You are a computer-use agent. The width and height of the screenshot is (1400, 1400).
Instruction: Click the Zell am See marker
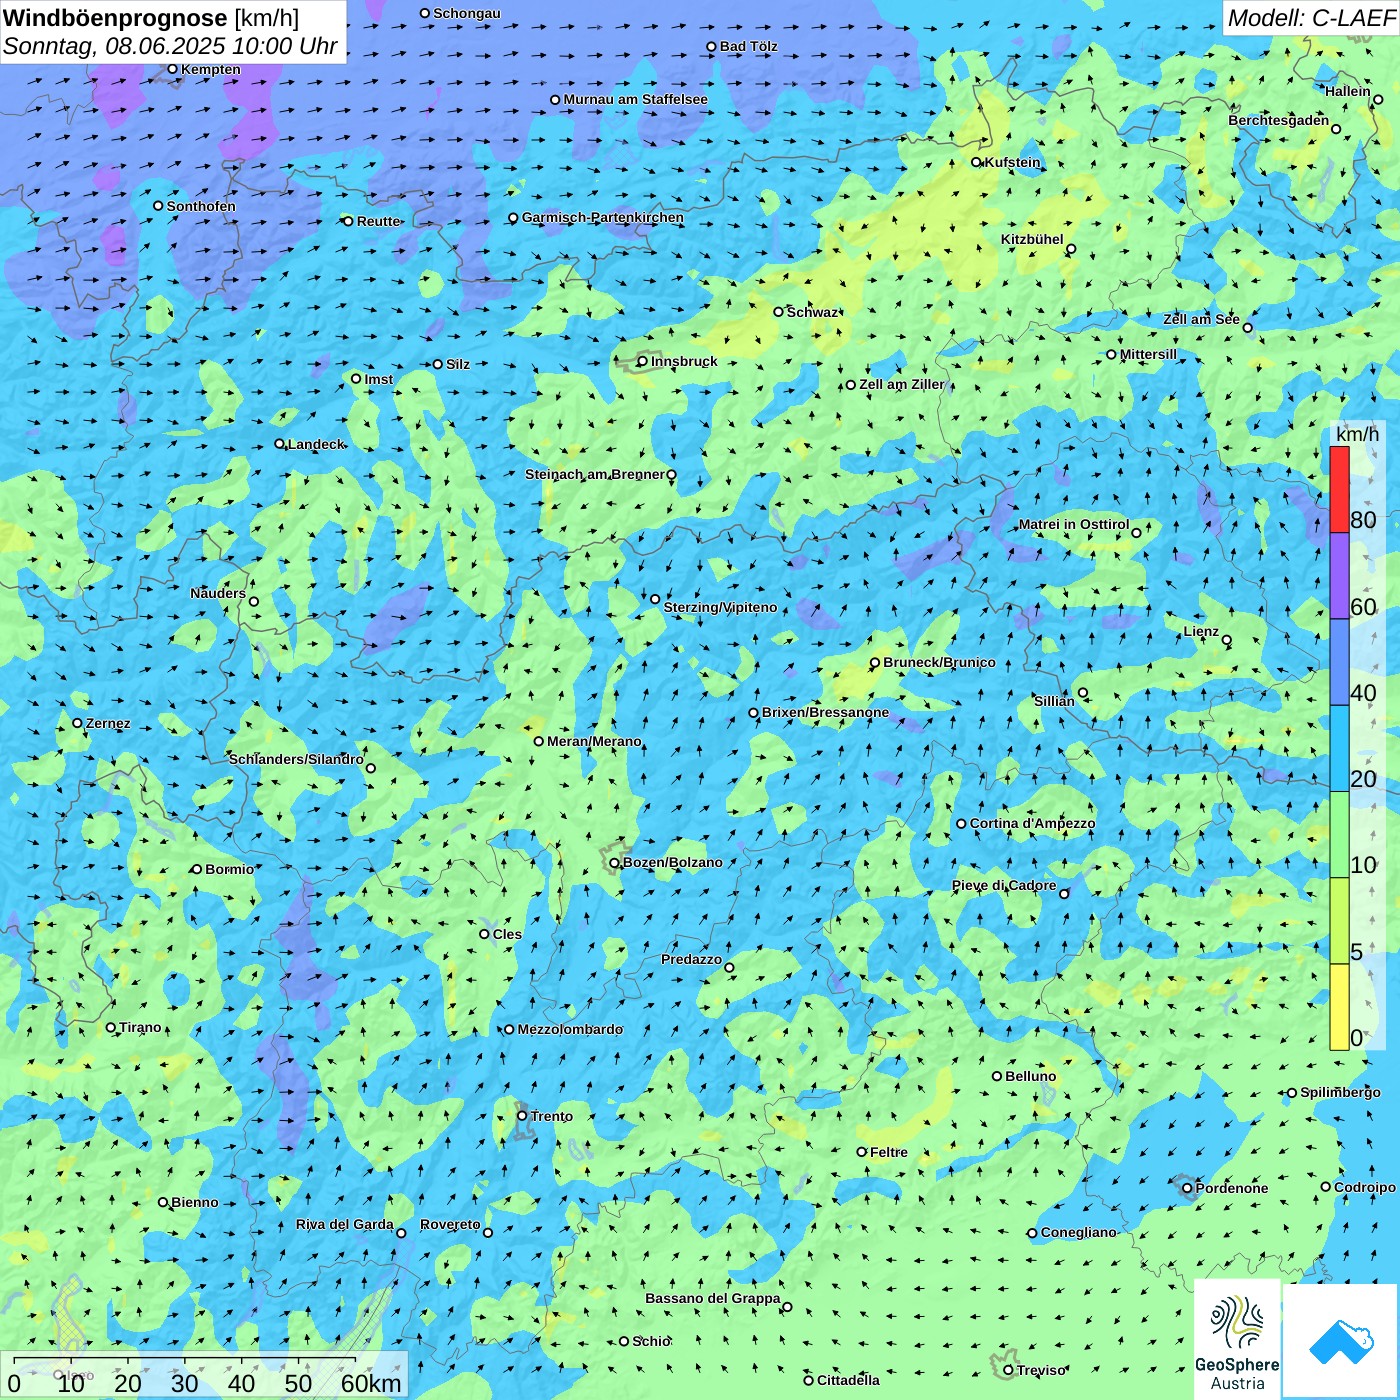(1247, 327)
